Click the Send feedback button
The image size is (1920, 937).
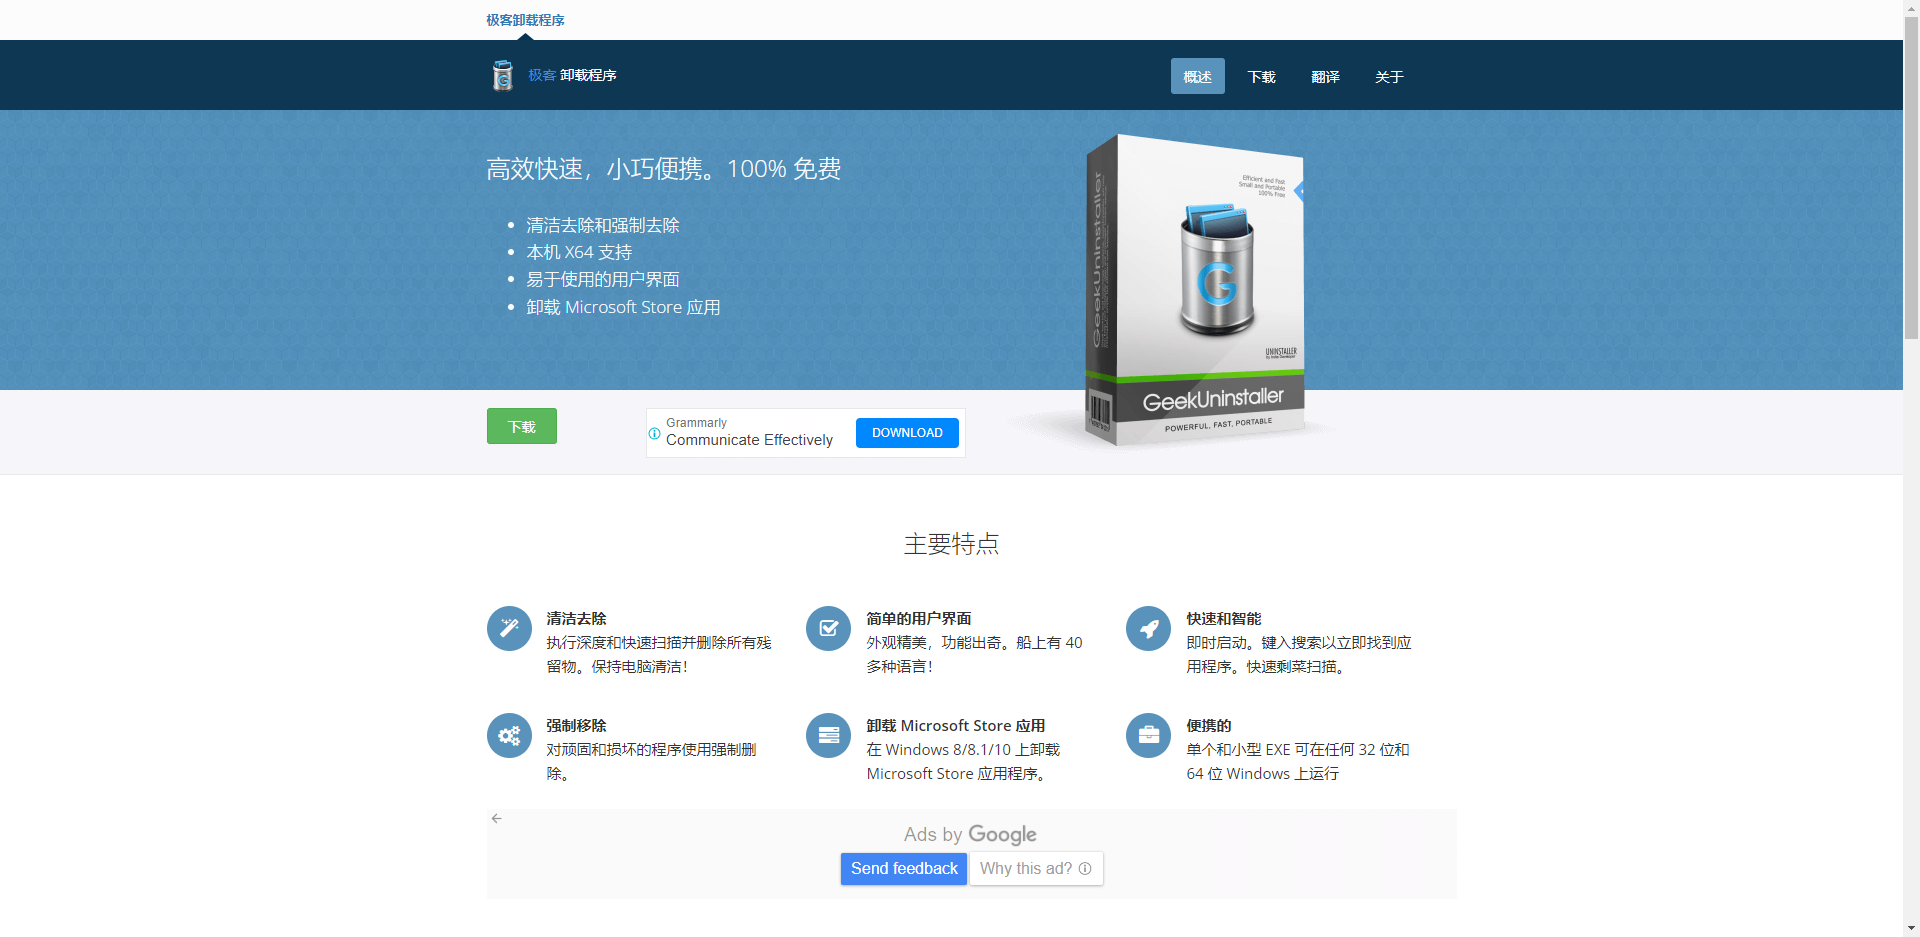pyautogui.click(x=904, y=869)
